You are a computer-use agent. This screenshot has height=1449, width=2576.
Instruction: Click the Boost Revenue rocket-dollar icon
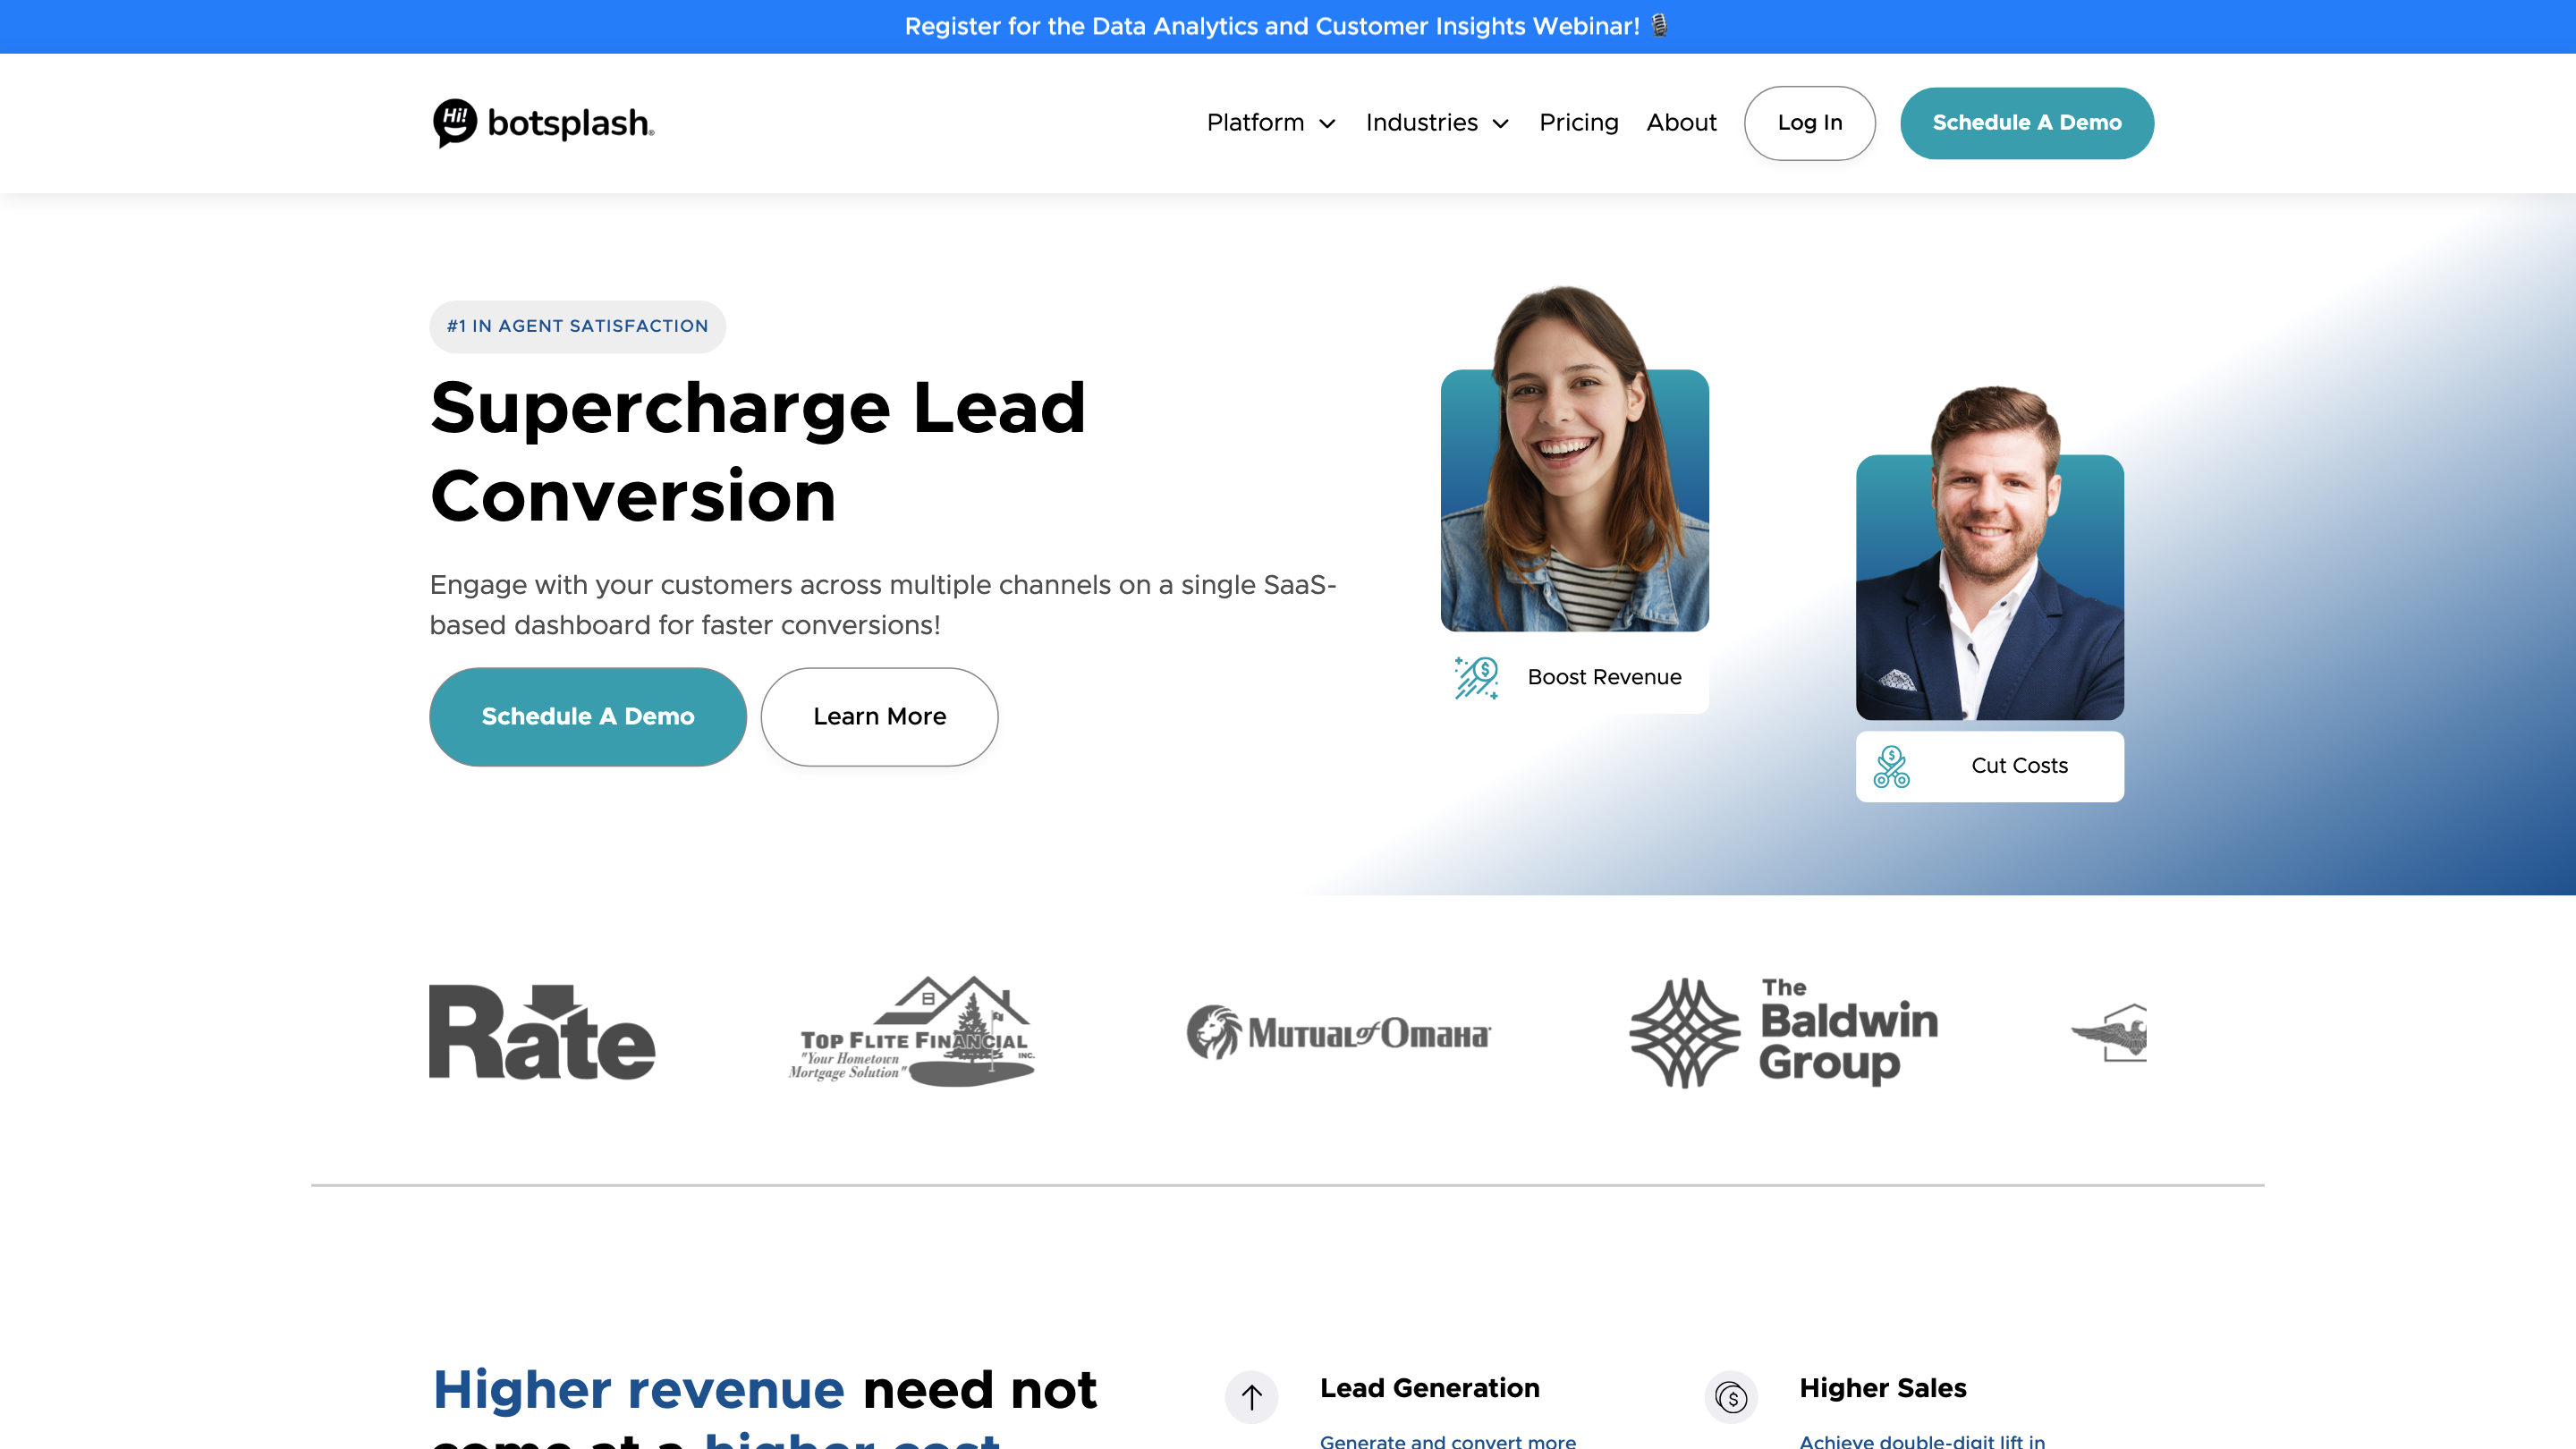pyautogui.click(x=1475, y=677)
